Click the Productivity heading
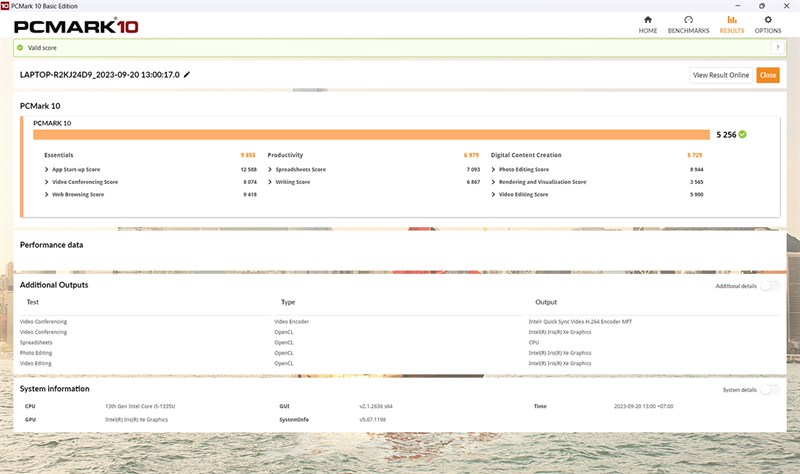This screenshot has height=474, width=800. point(285,155)
